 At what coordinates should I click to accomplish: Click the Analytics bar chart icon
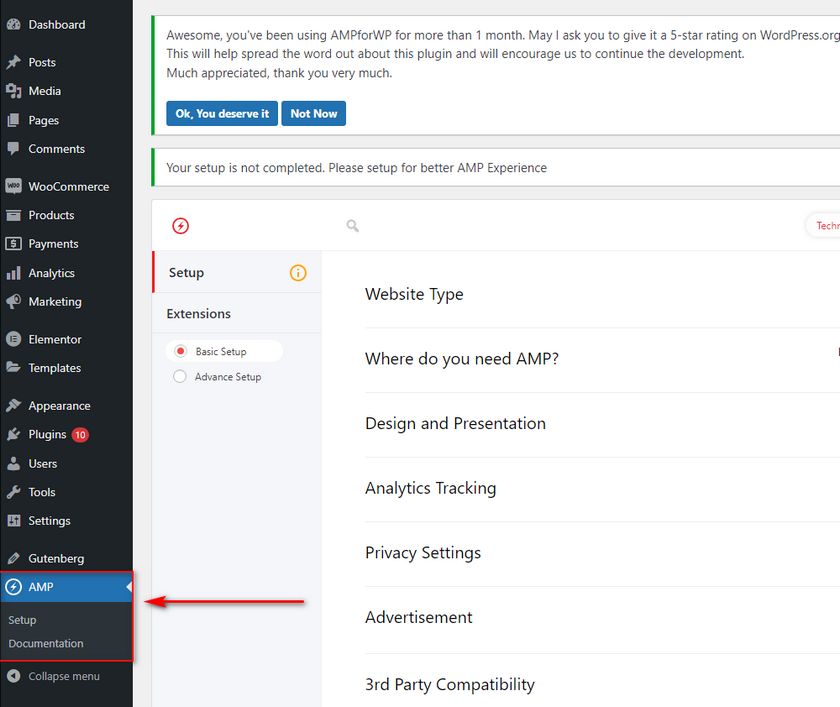coord(13,273)
